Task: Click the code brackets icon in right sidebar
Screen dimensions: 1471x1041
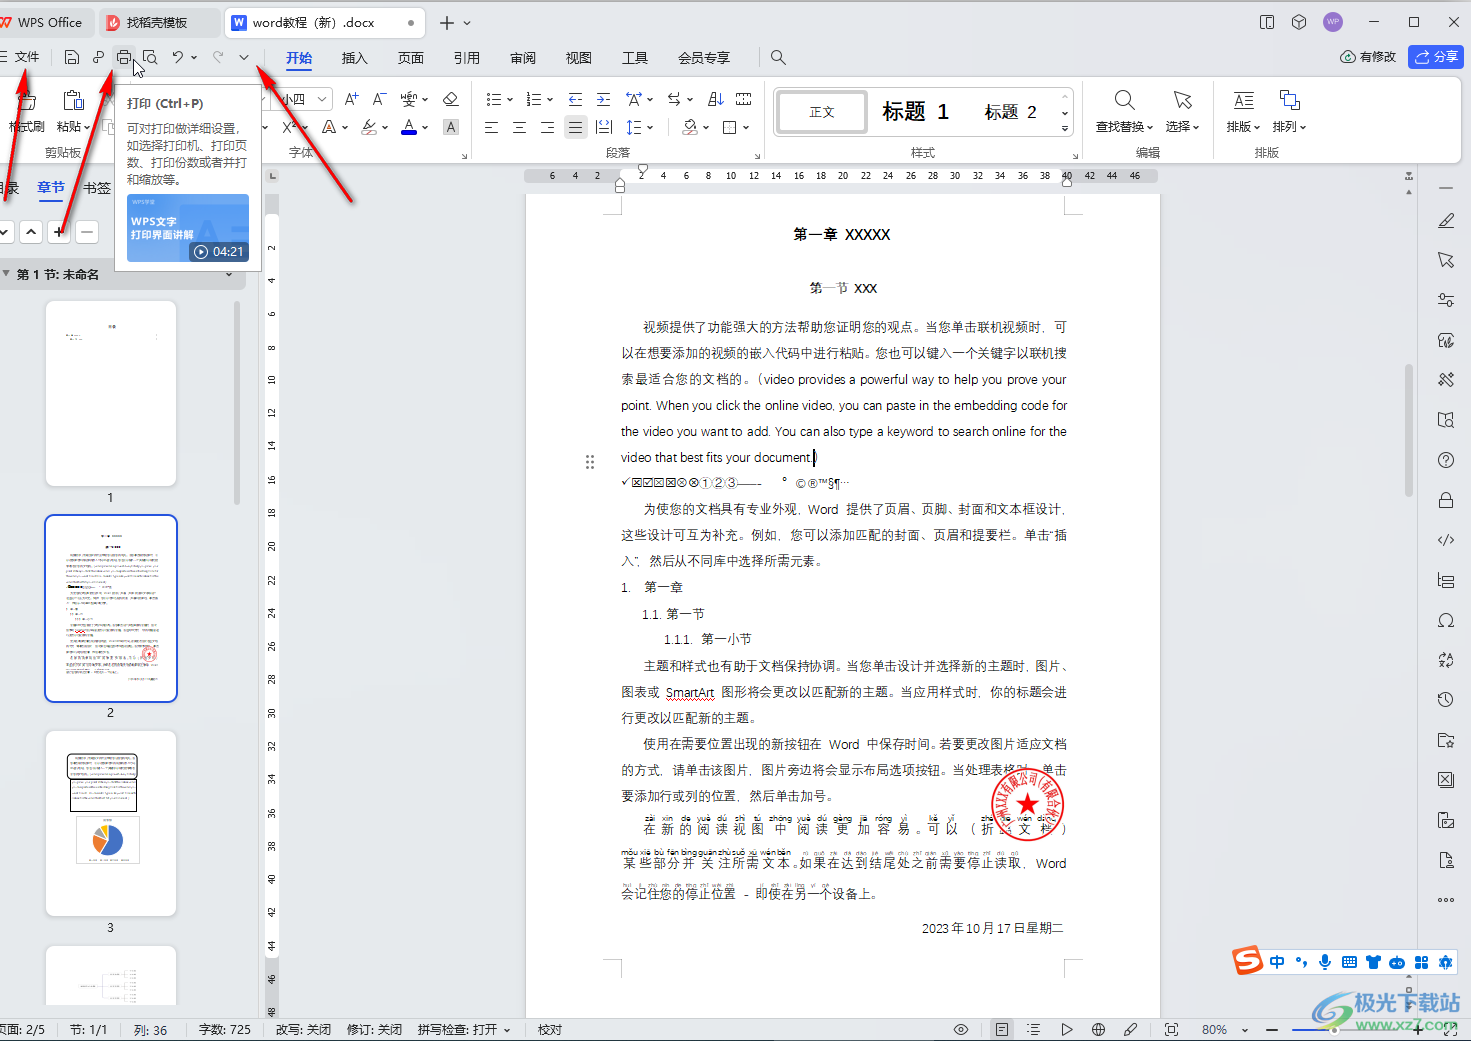Action: (1446, 540)
